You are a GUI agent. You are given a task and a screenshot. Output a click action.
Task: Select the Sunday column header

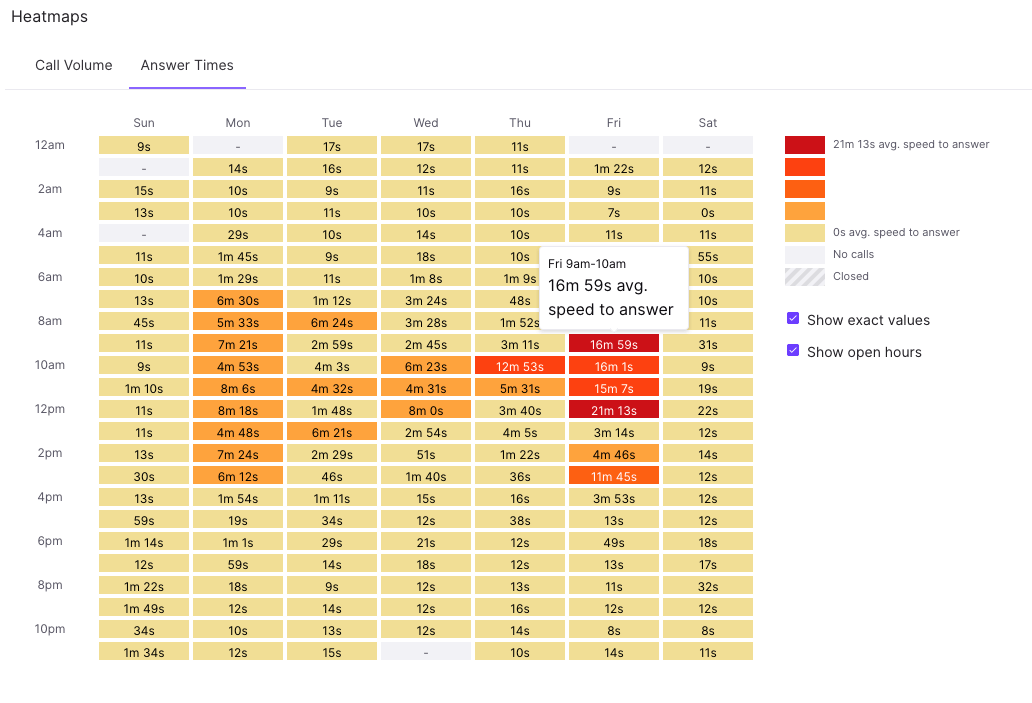(x=143, y=122)
